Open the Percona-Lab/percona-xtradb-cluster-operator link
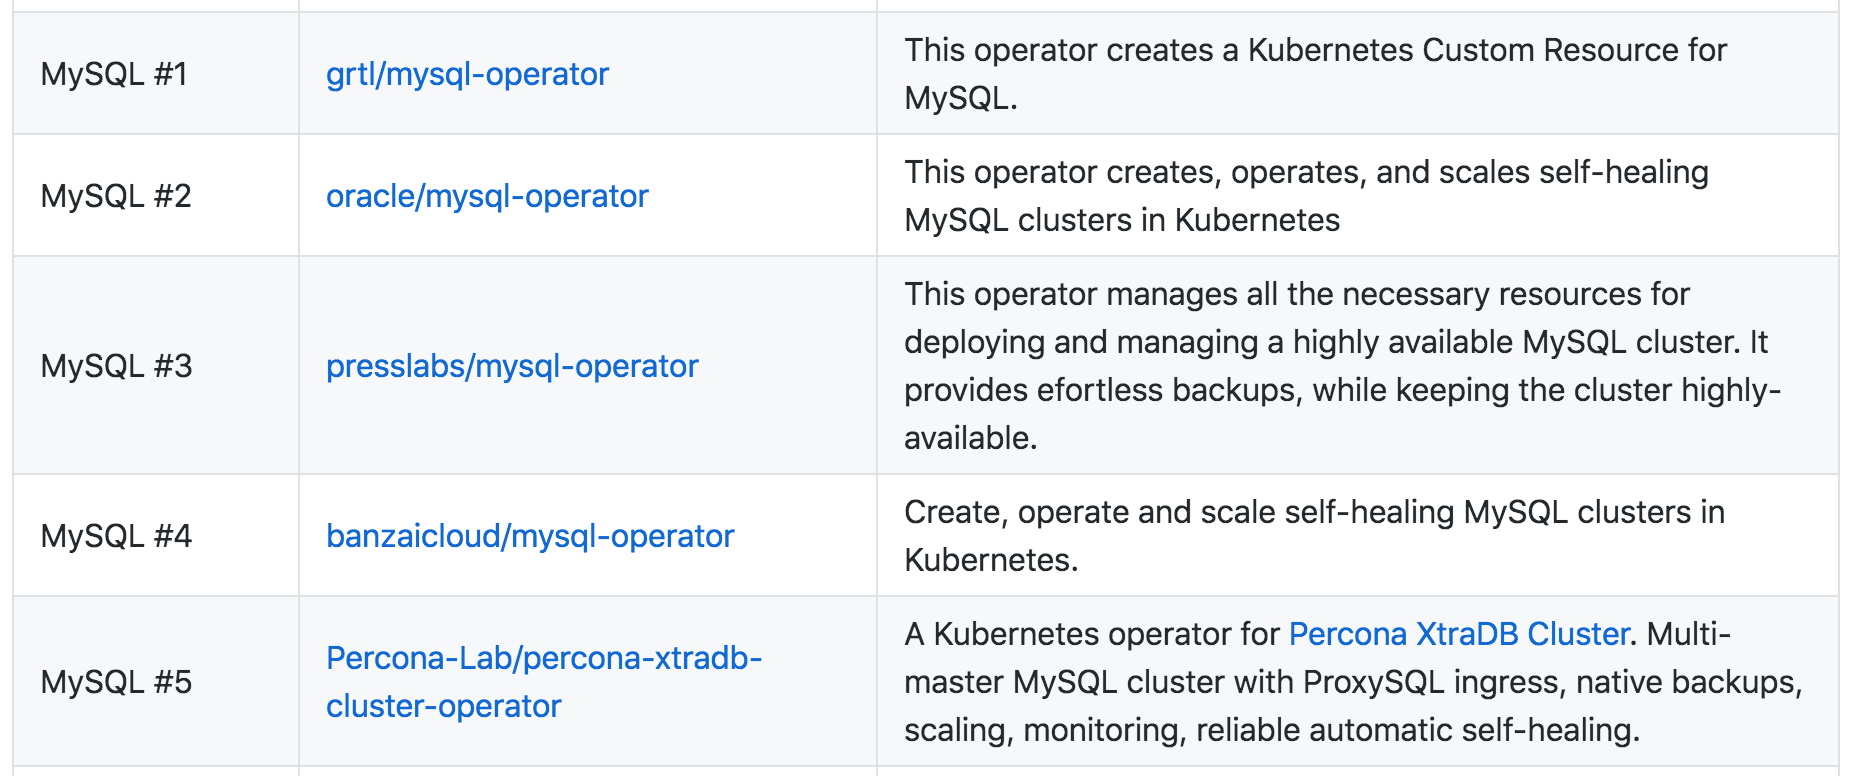This screenshot has height=776, width=1850. 544,682
